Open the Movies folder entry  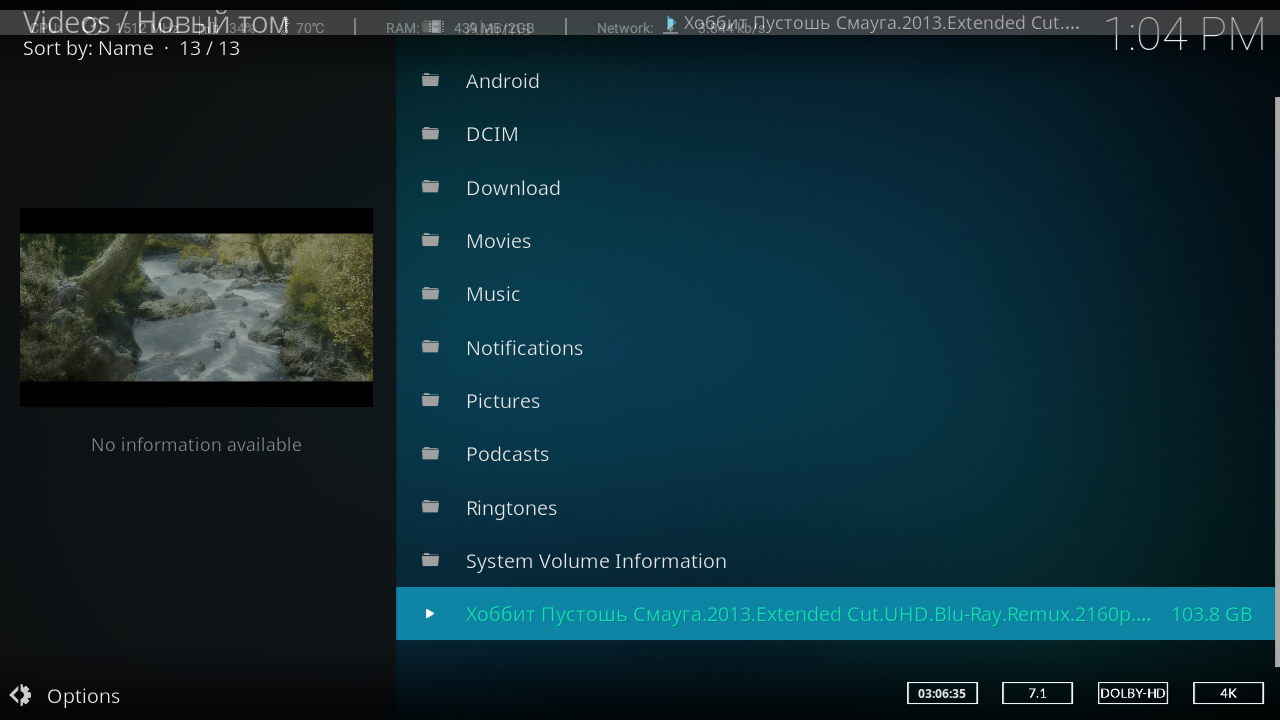[836, 241]
